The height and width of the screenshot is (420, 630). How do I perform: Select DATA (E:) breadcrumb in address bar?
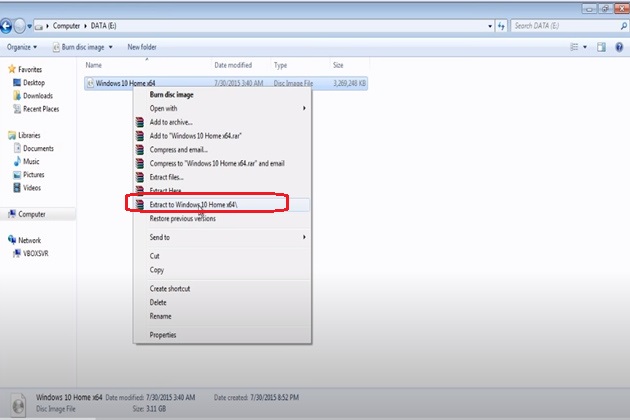(x=103, y=26)
